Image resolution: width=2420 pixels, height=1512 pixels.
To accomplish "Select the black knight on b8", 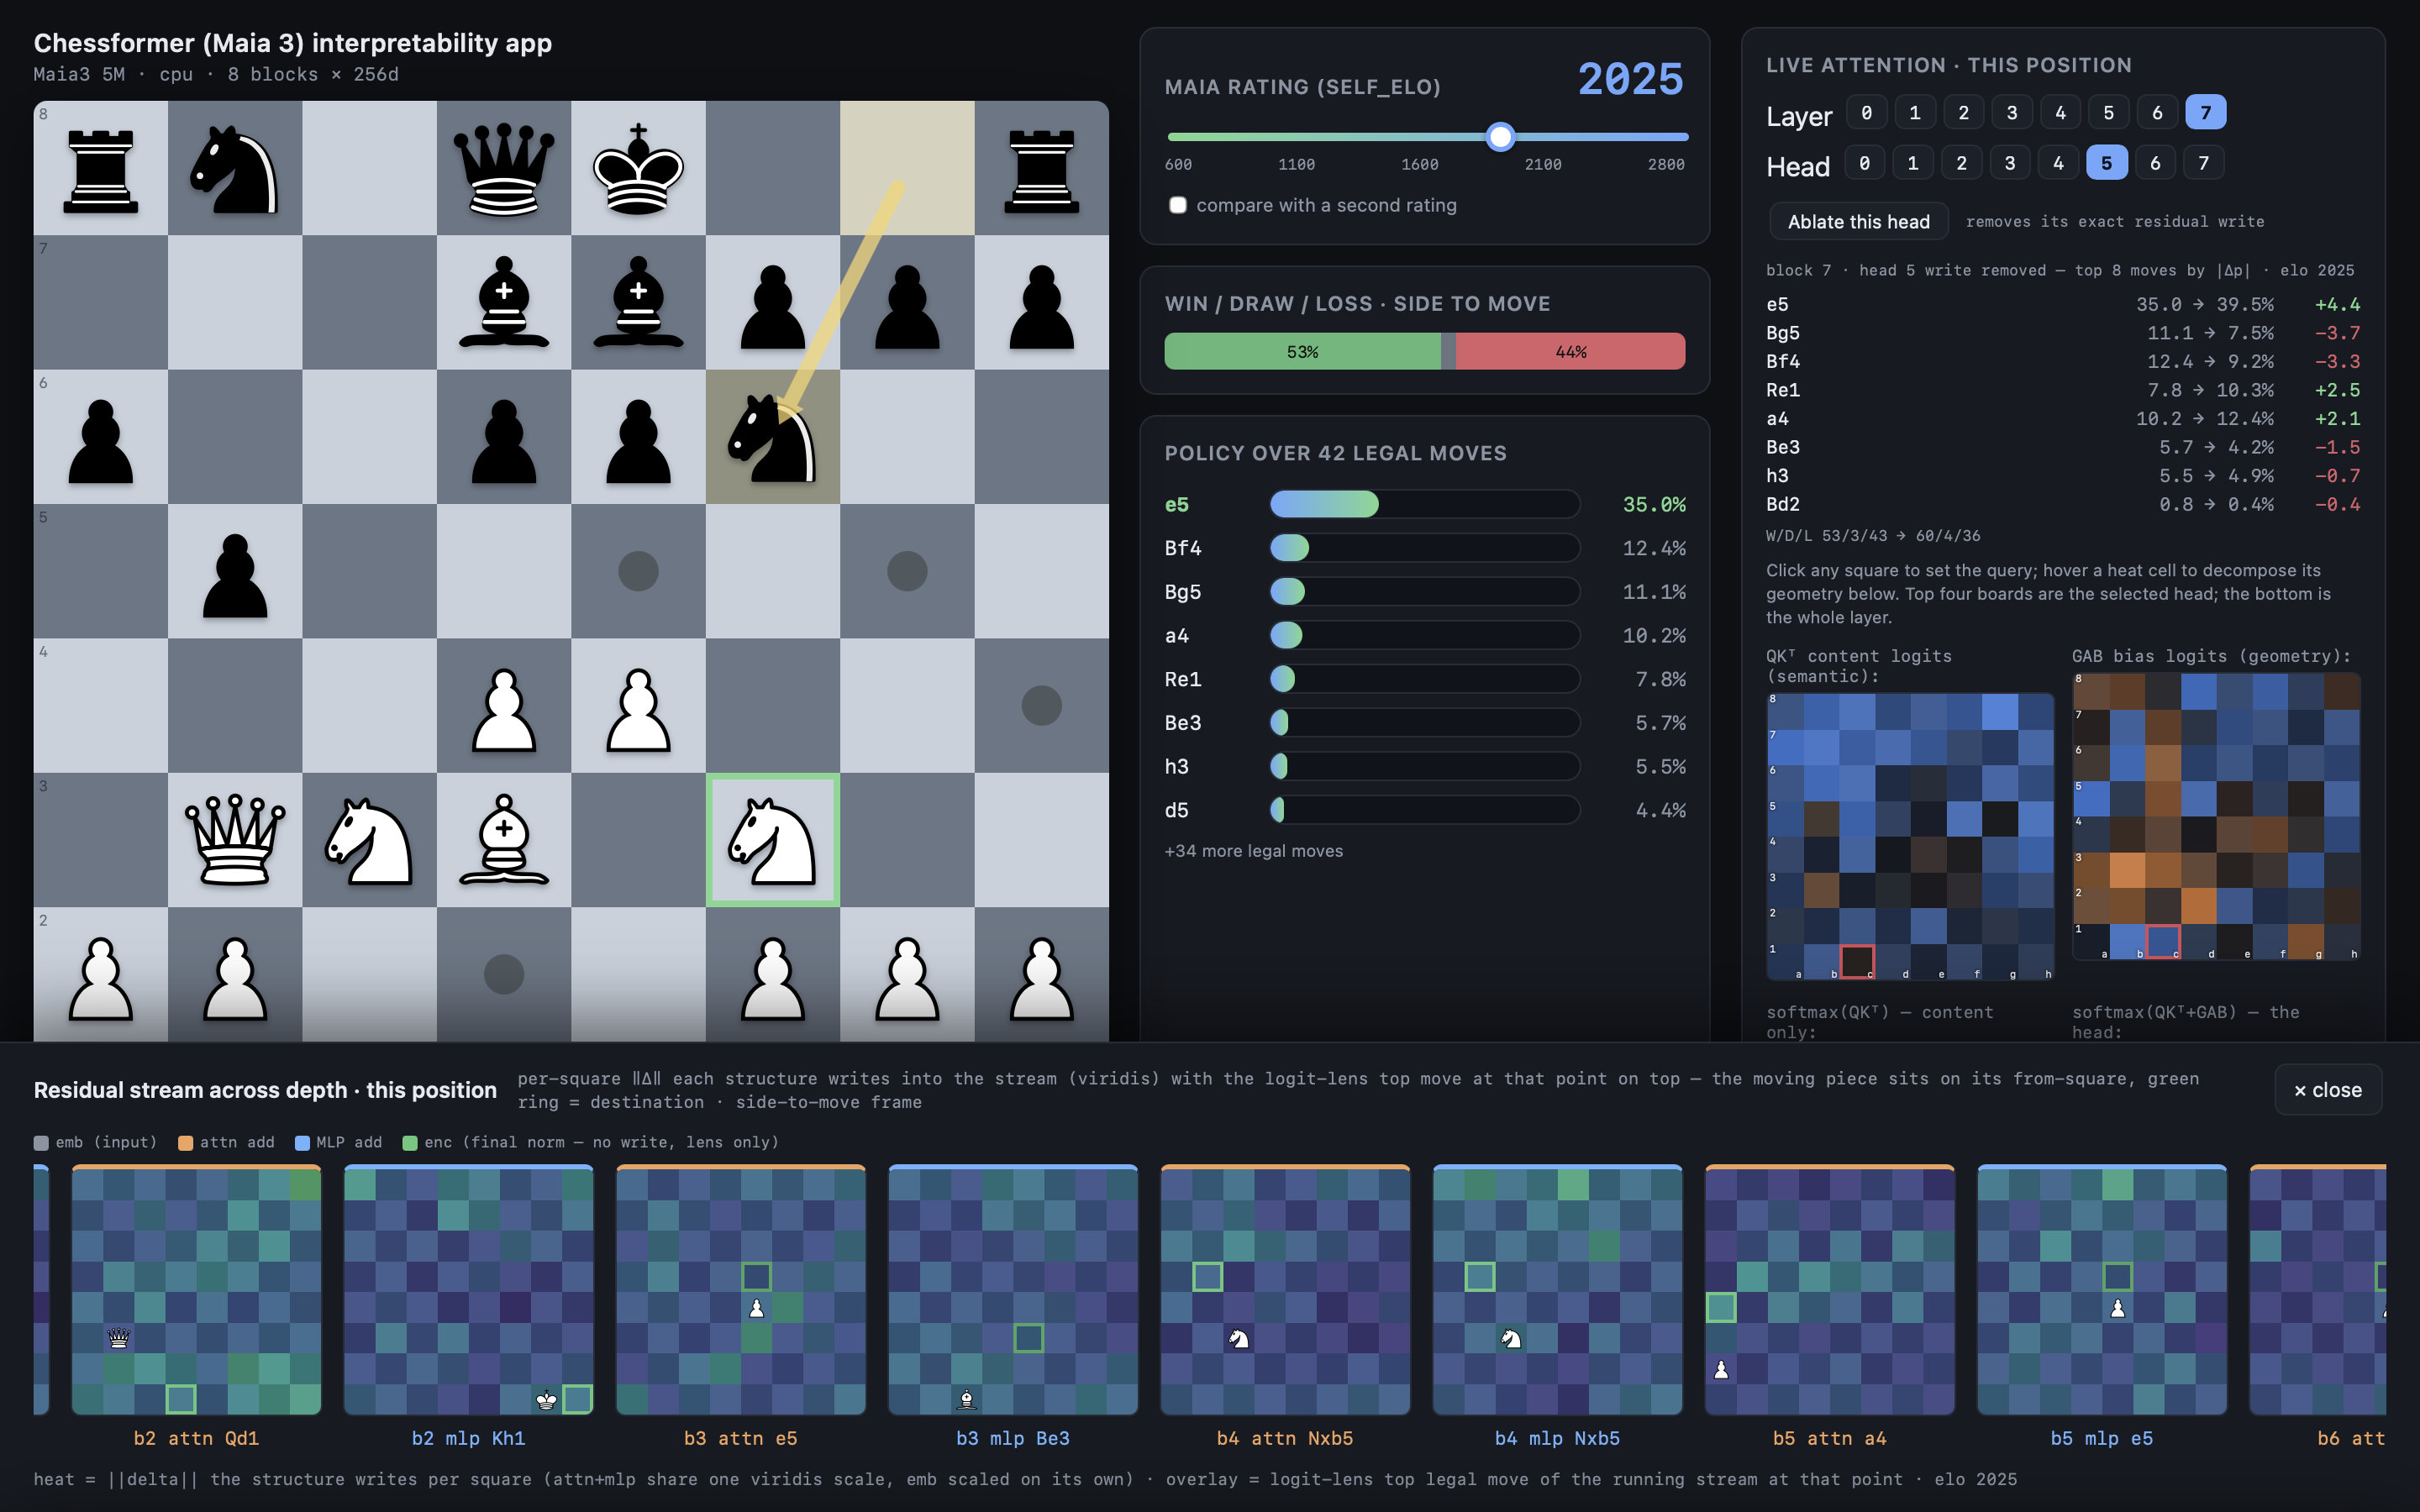I will (235, 168).
